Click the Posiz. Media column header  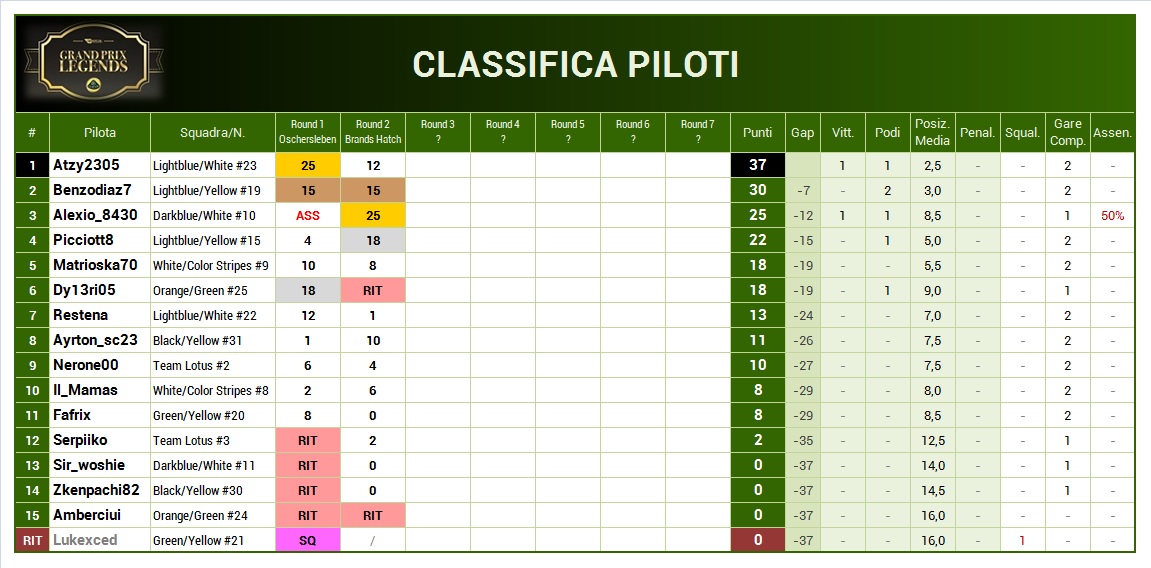tap(932, 133)
